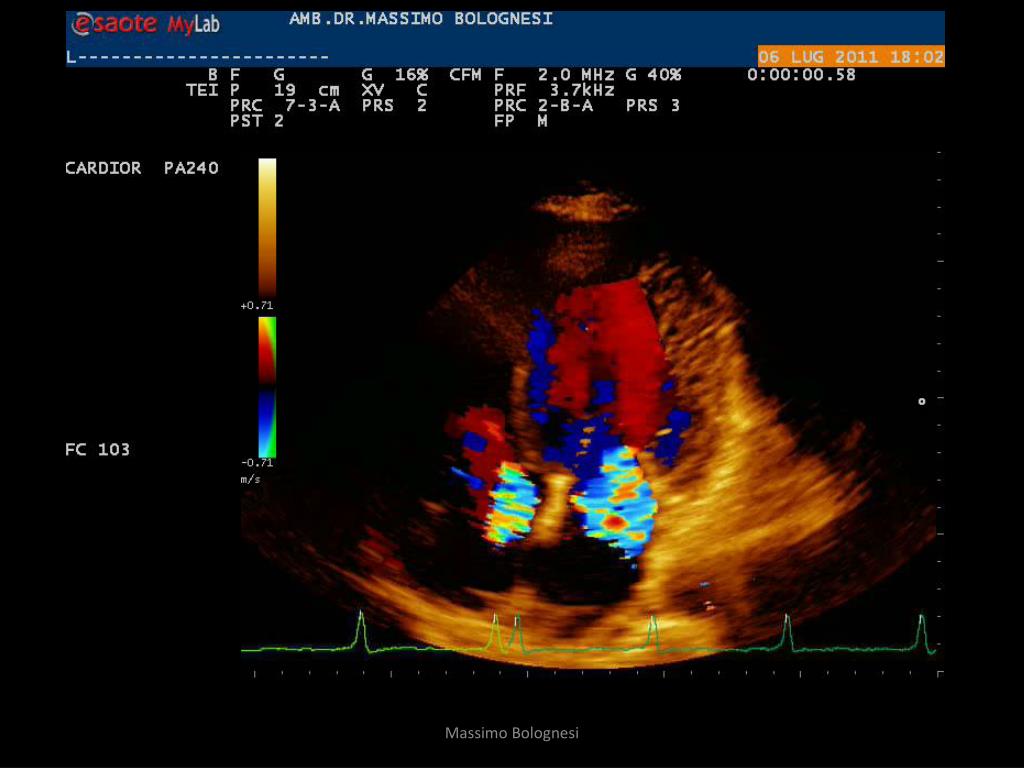Click the red-blue Doppler velocity color bar
Image resolution: width=1024 pixels, height=768 pixels.
(267, 387)
